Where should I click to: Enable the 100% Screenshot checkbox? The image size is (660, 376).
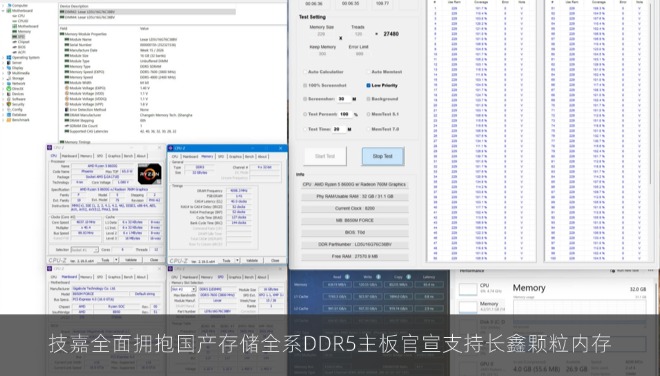305,85
